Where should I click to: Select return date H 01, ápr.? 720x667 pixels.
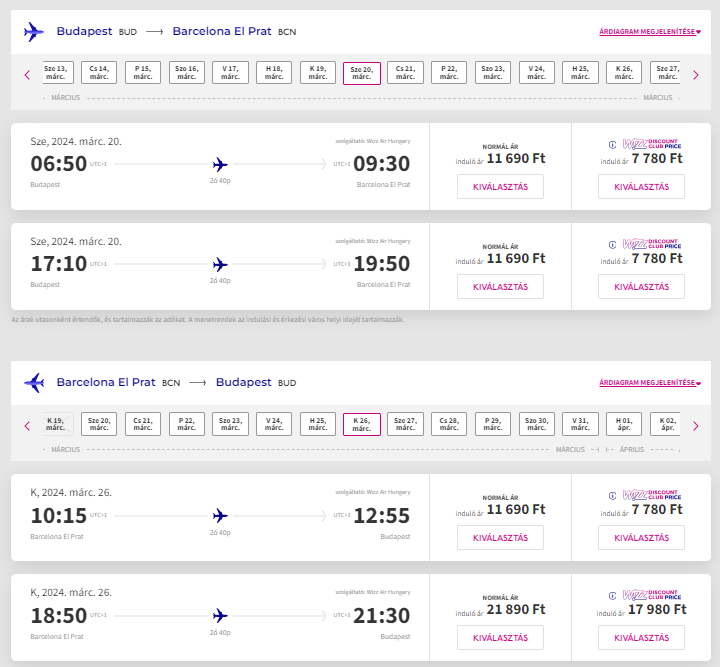click(x=624, y=424)
